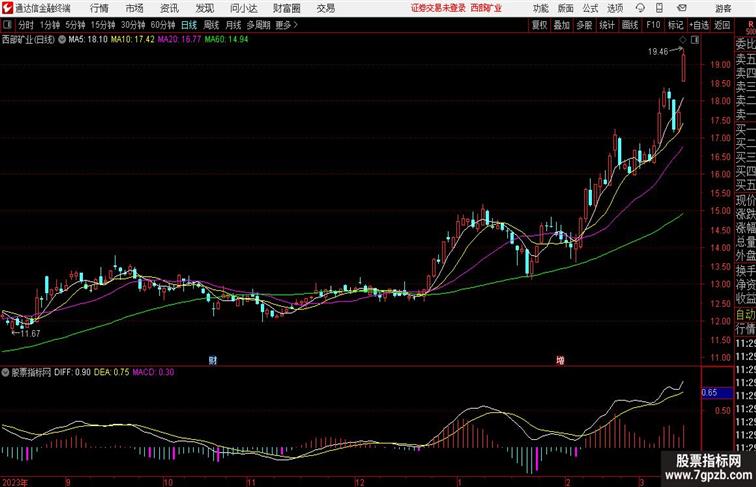Open the 版面 menu

566,8
